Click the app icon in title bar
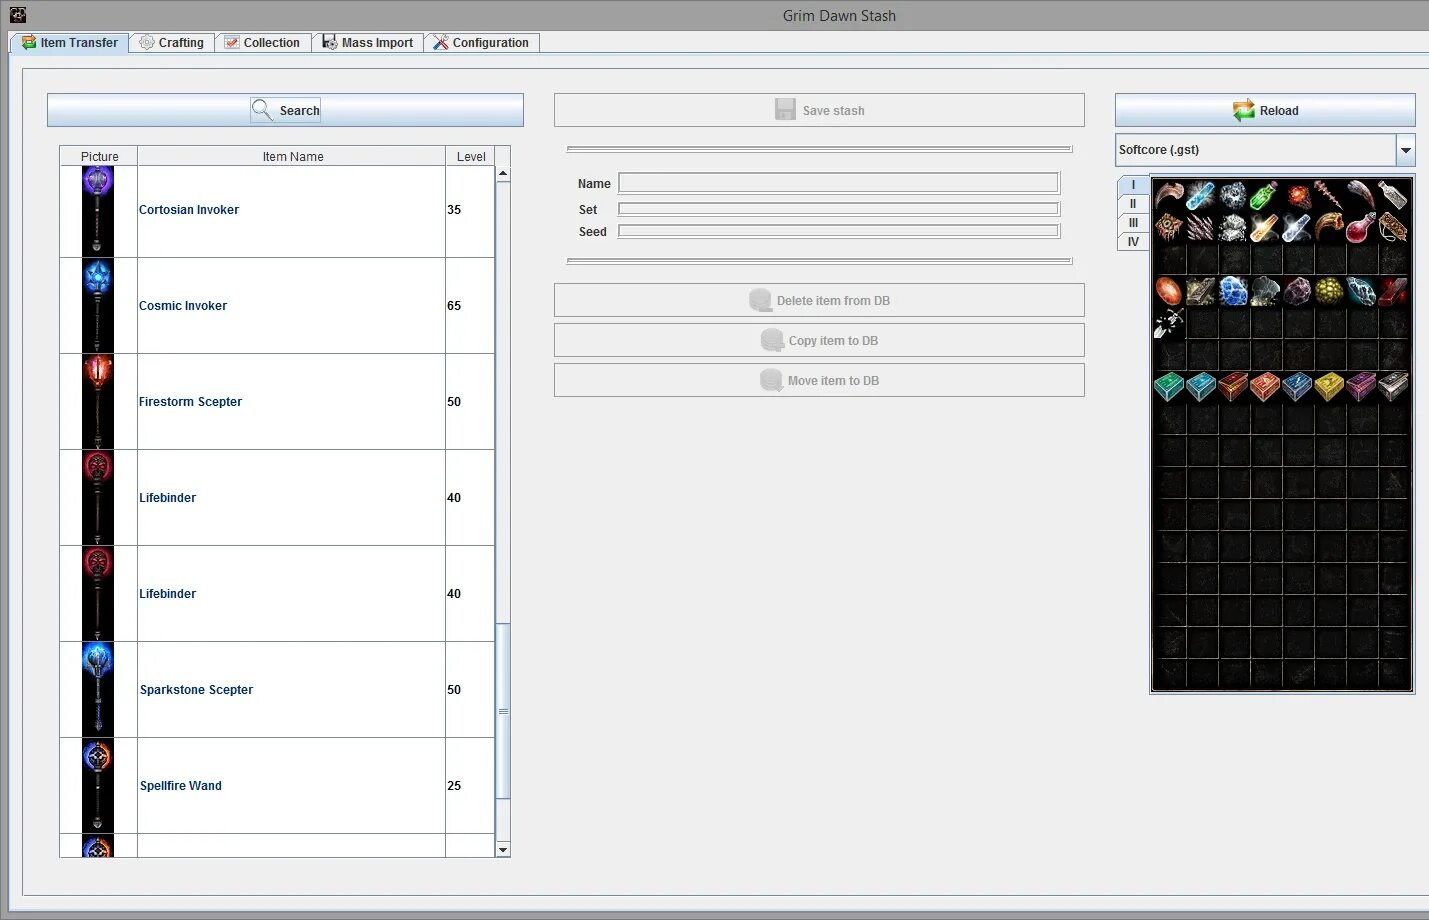The image size is (1429, 920). click(x=17, y=15)
